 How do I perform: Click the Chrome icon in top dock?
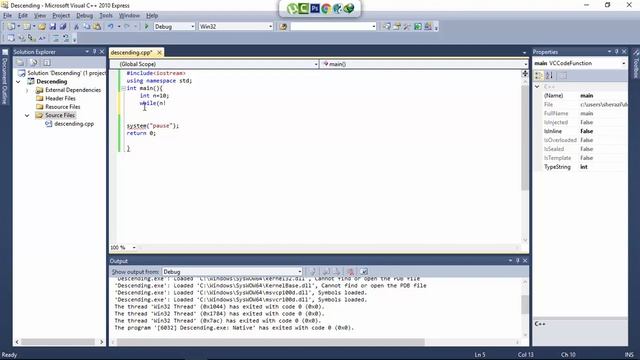(326, 8)
